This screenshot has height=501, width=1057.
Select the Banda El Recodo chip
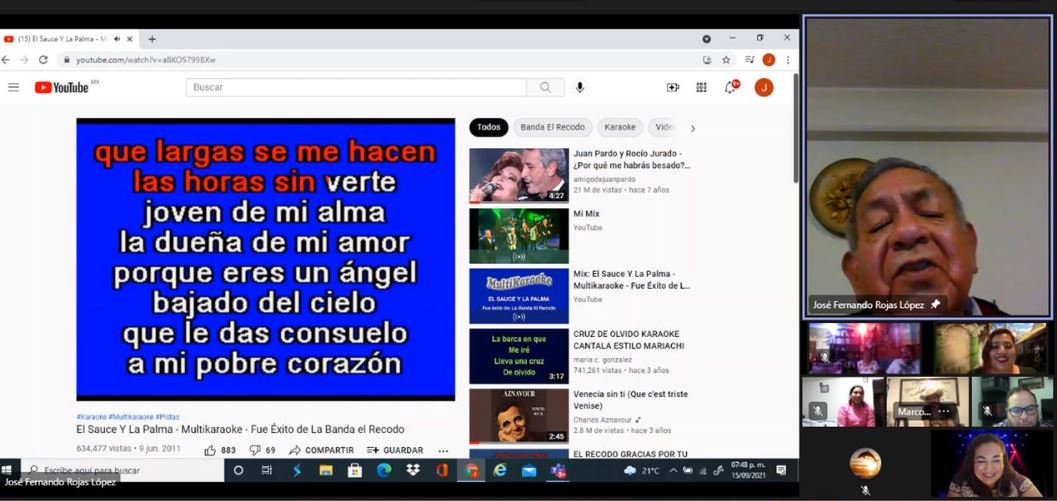pyautogui.click(x=552, y=127)
